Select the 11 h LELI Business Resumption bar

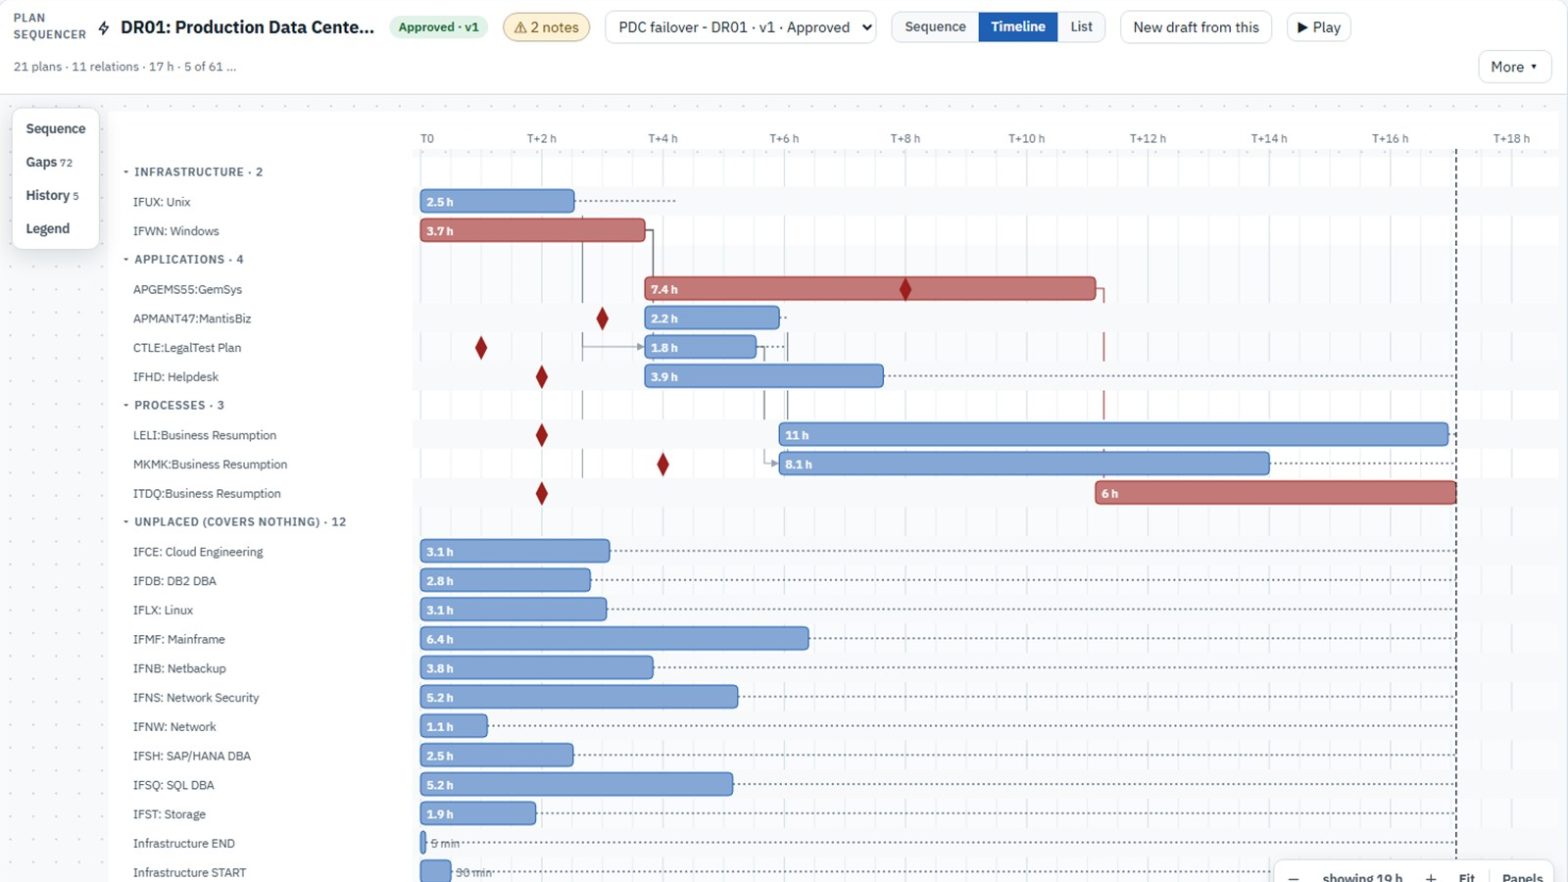pyautogui.click(x=1114, y=434)
